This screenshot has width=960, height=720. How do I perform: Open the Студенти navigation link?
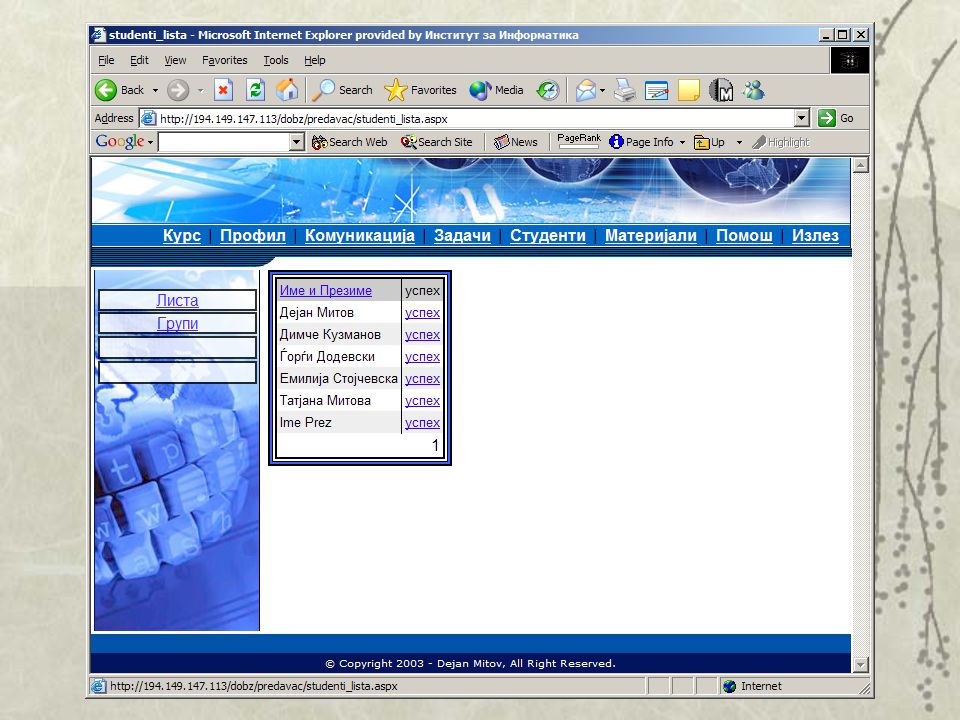point(548,236)
